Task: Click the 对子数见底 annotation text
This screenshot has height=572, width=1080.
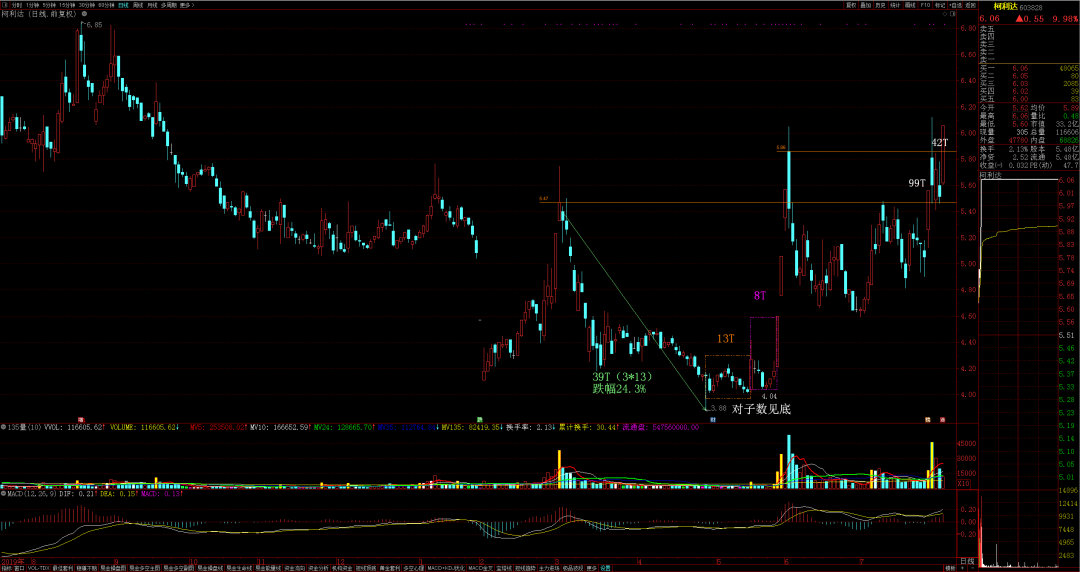Action: pos(761,409)
